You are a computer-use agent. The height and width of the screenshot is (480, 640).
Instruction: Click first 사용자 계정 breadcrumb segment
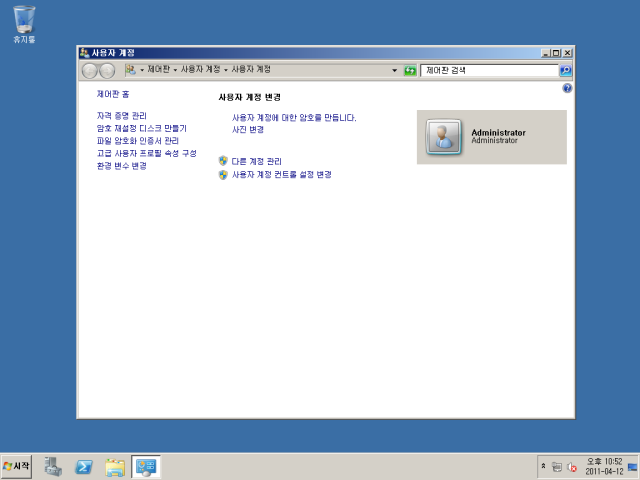tap(200, 69)
